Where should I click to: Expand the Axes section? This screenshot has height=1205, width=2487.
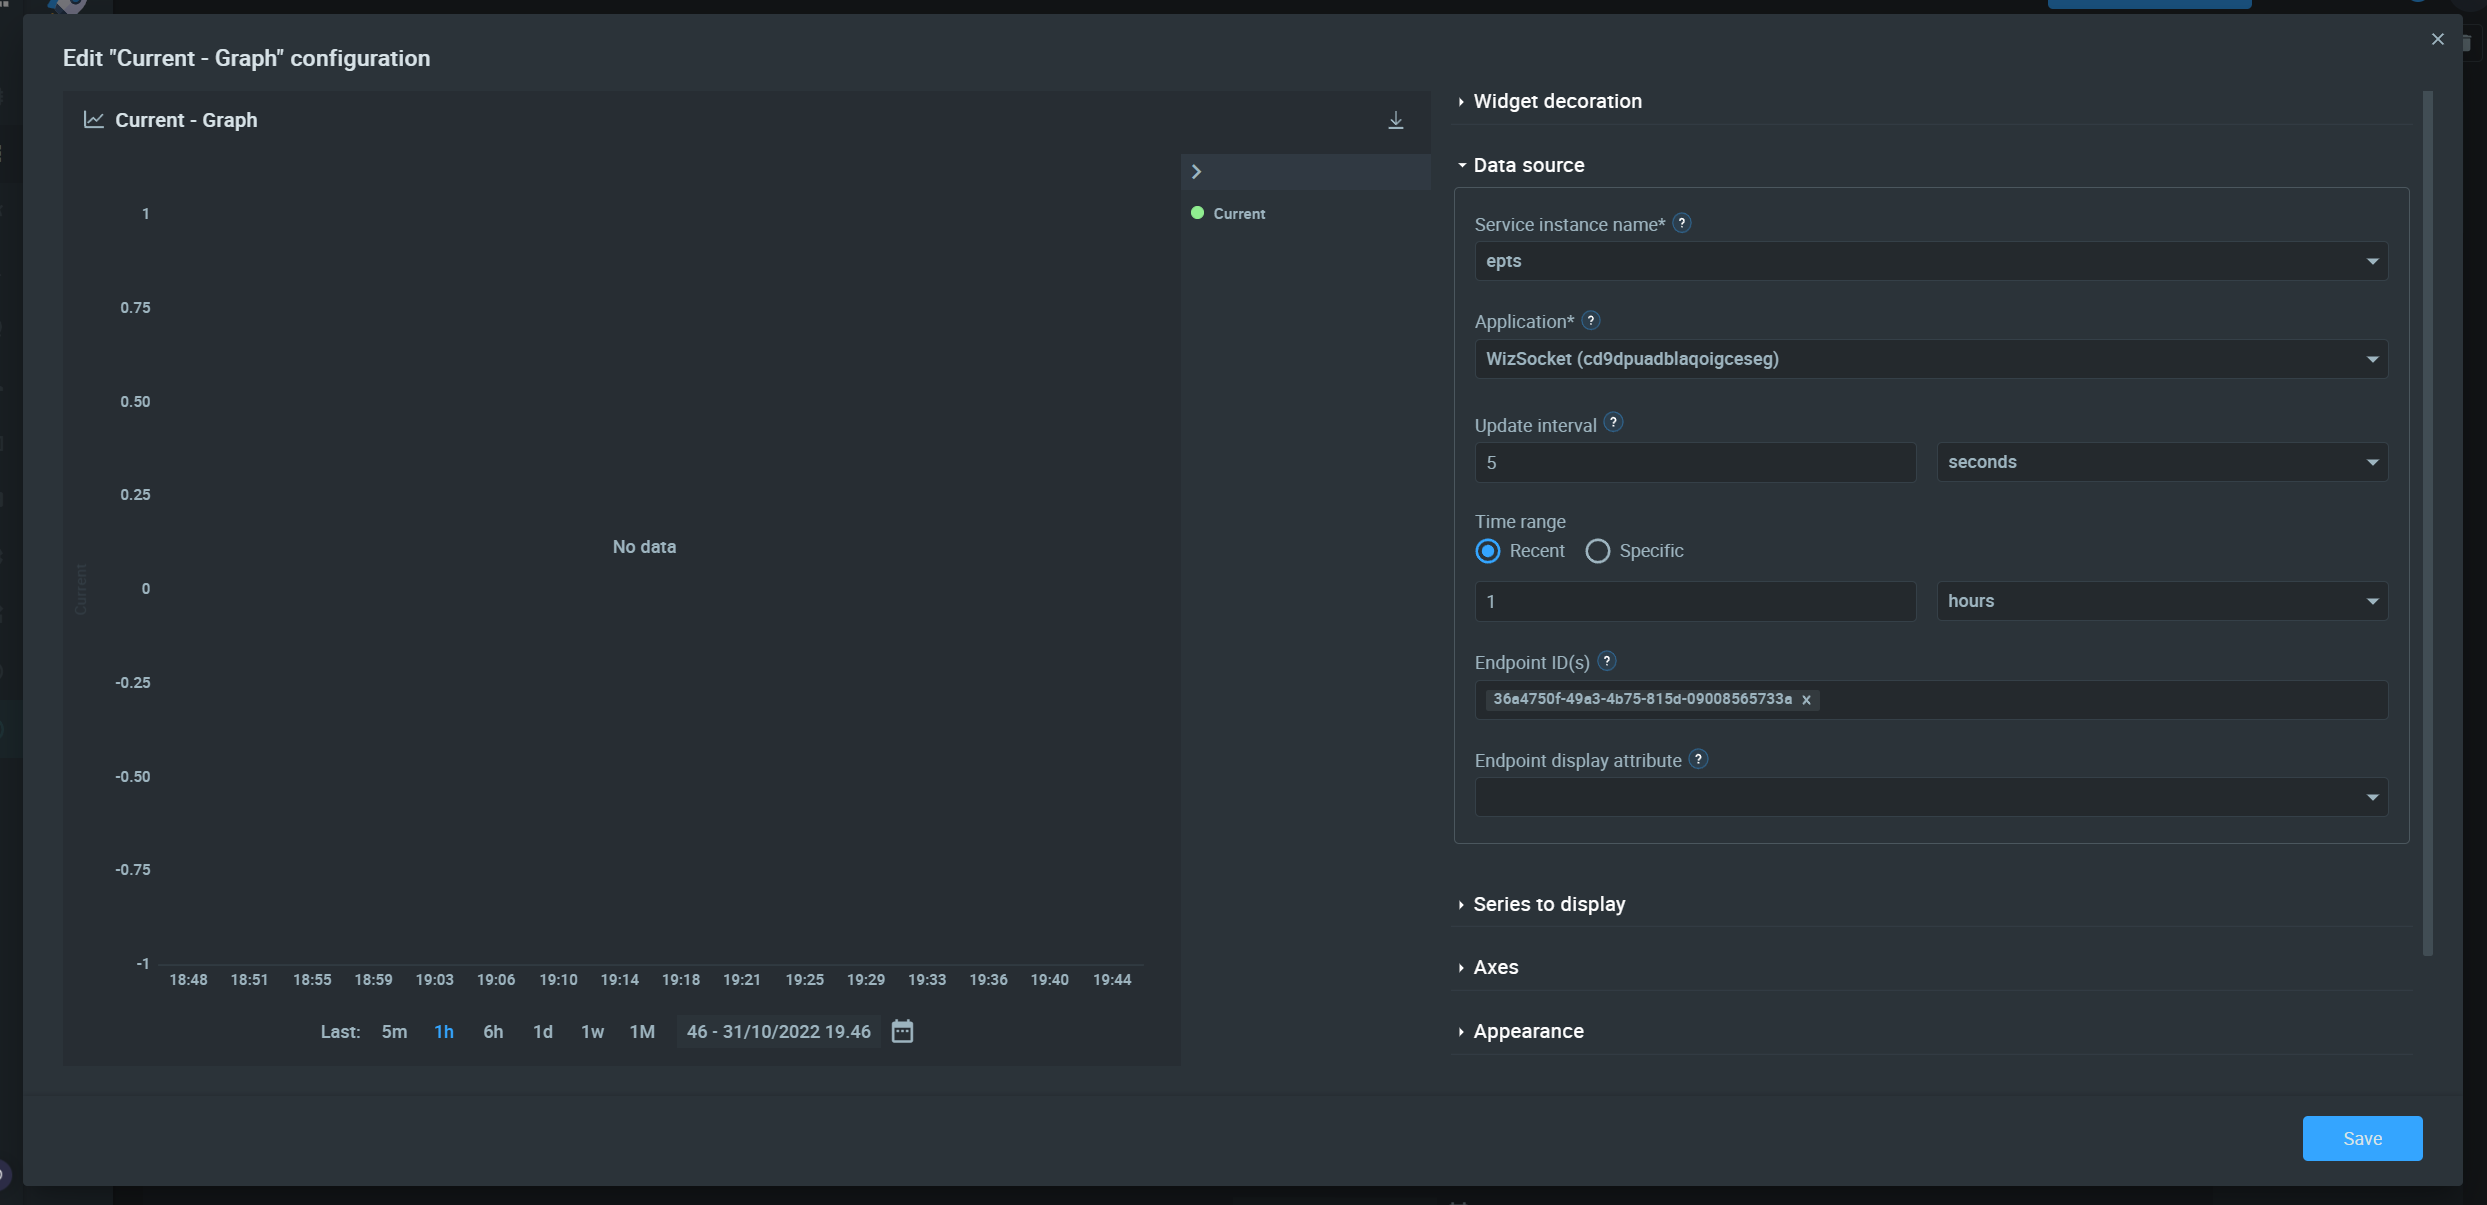pyautogui.click(x=1495, y=967)
